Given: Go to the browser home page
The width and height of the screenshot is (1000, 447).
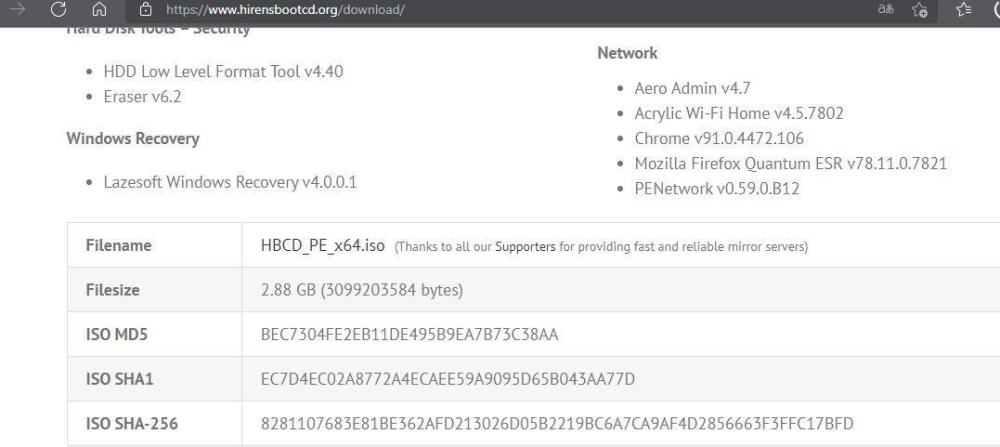Looking at the screenshot, I should point(99,10).
